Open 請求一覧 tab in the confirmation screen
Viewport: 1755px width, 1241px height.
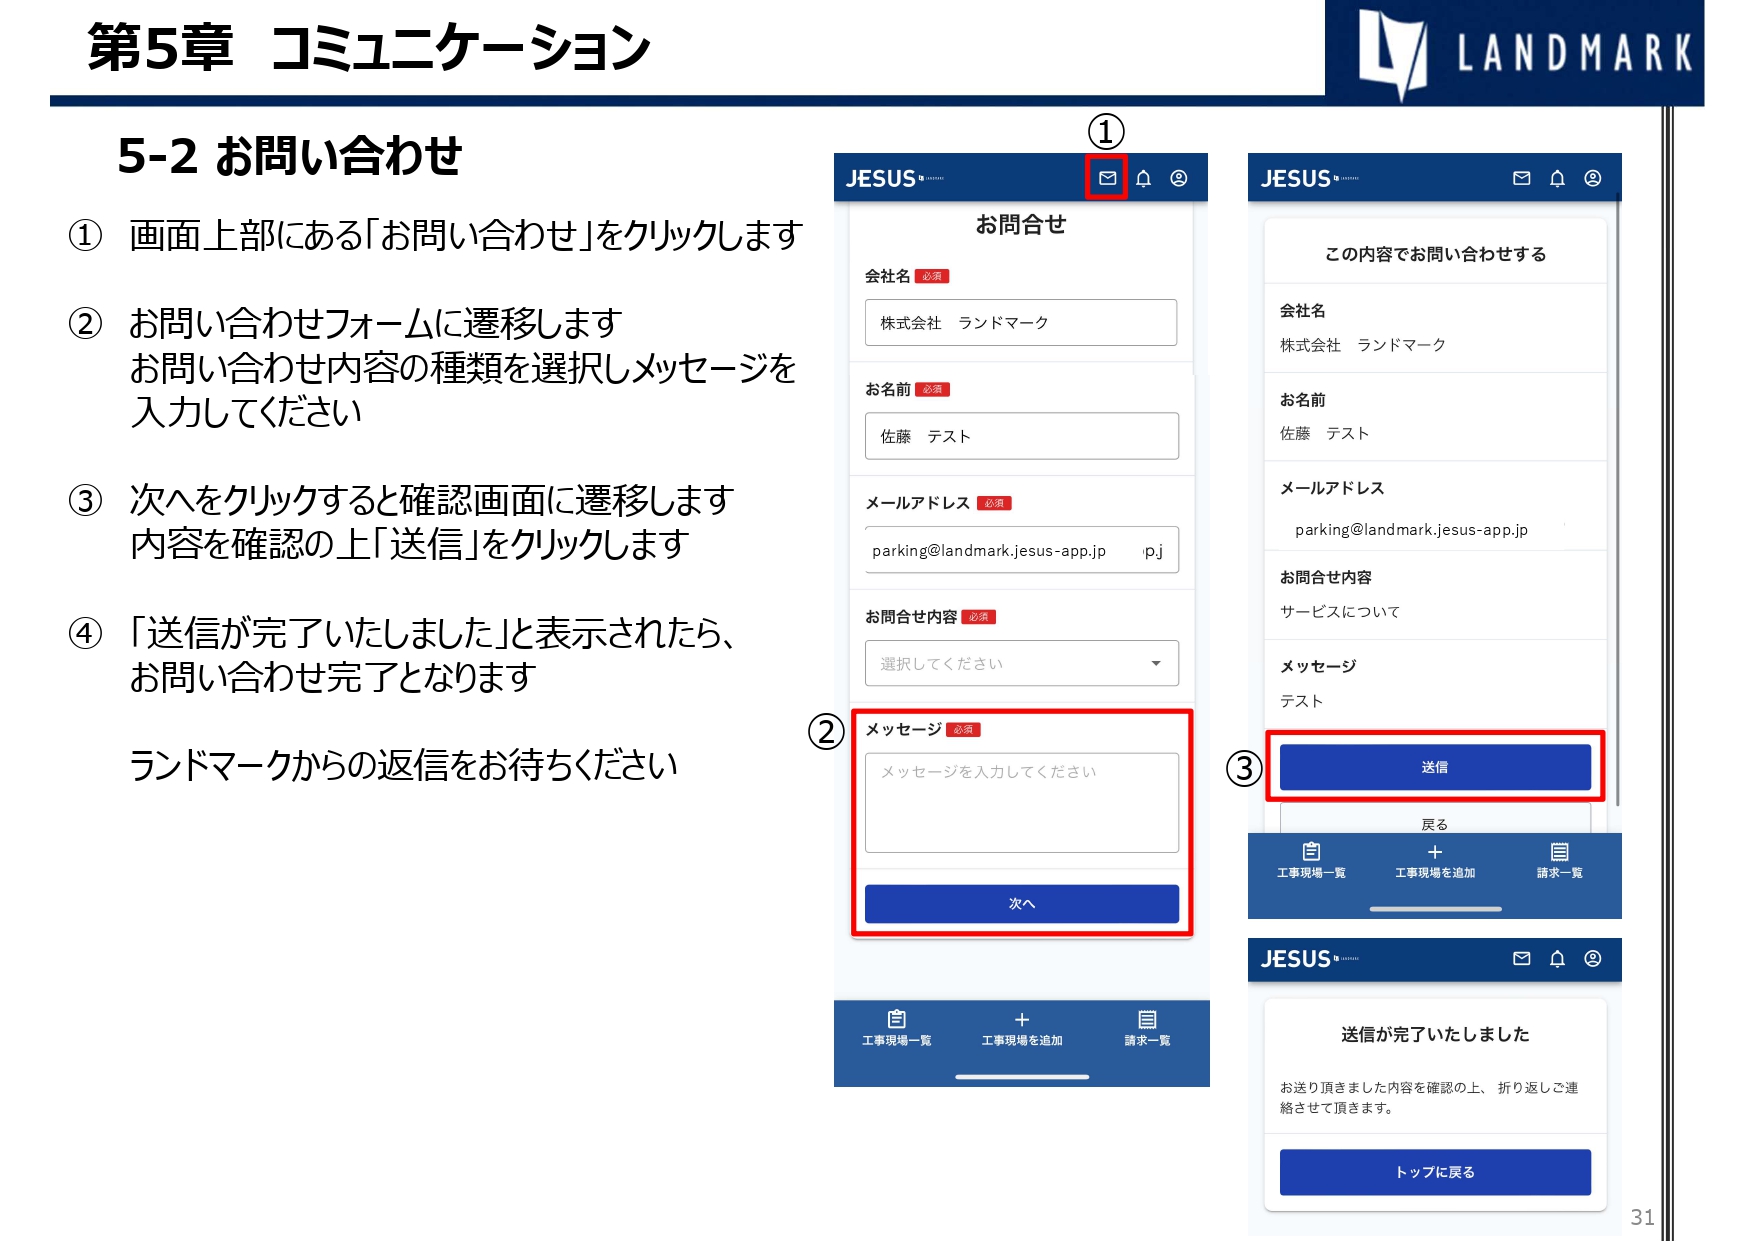pos(1560,860)
